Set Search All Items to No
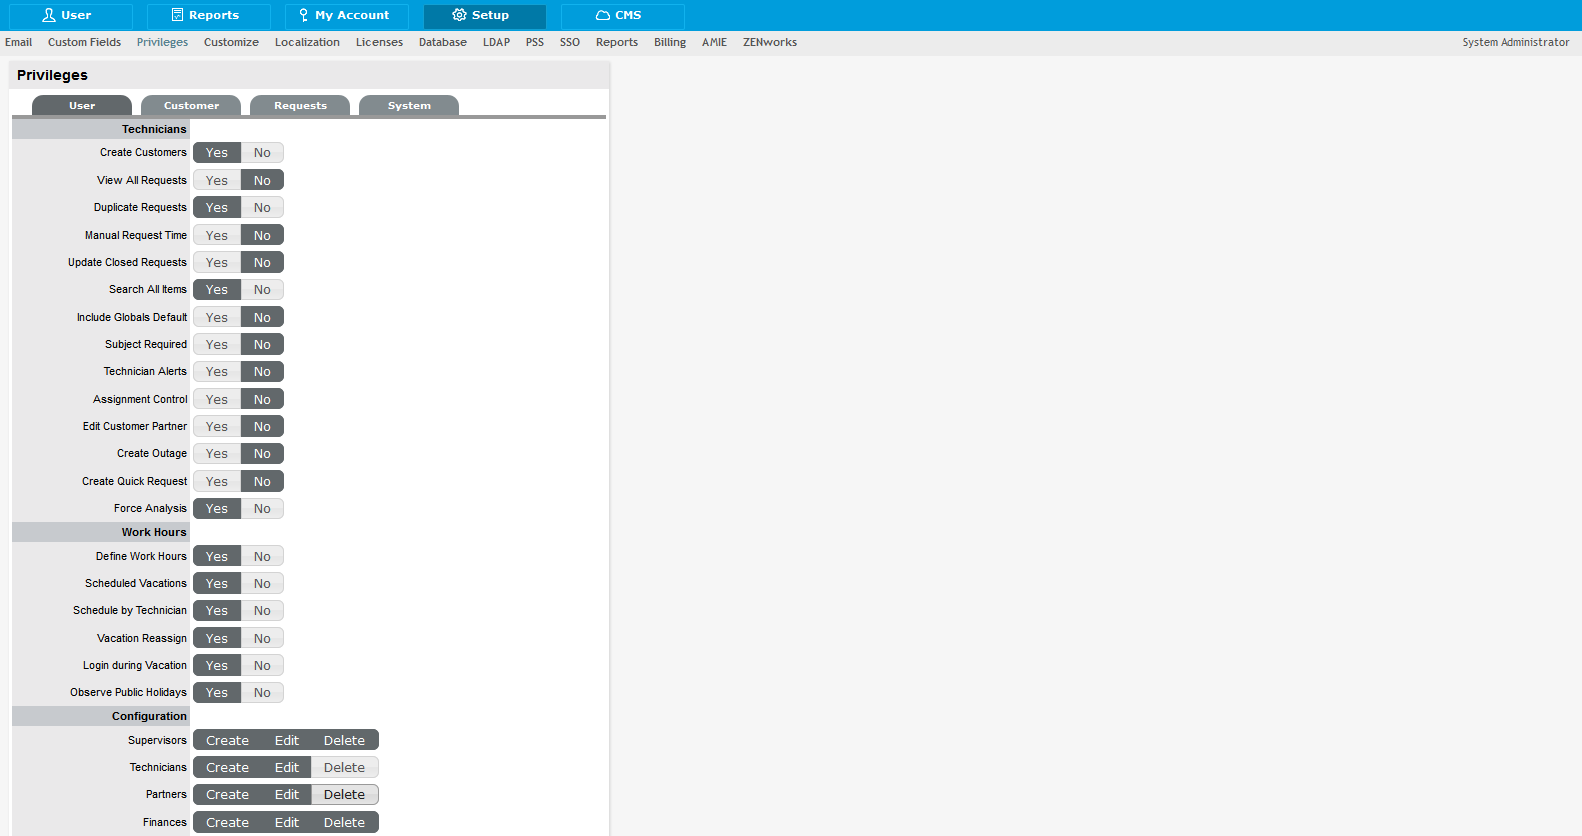 [262, 290]
